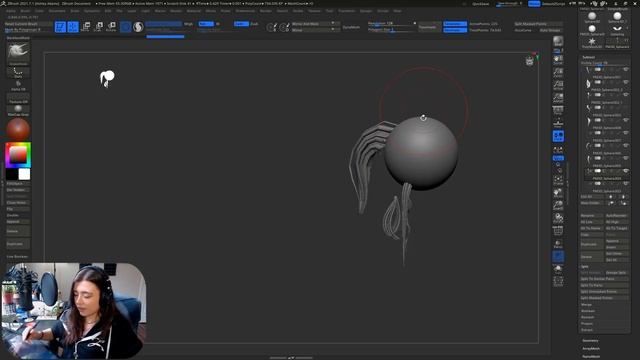640x360 pixels.
Task: Toggle Local symmetry blue button
Action: 558,136
